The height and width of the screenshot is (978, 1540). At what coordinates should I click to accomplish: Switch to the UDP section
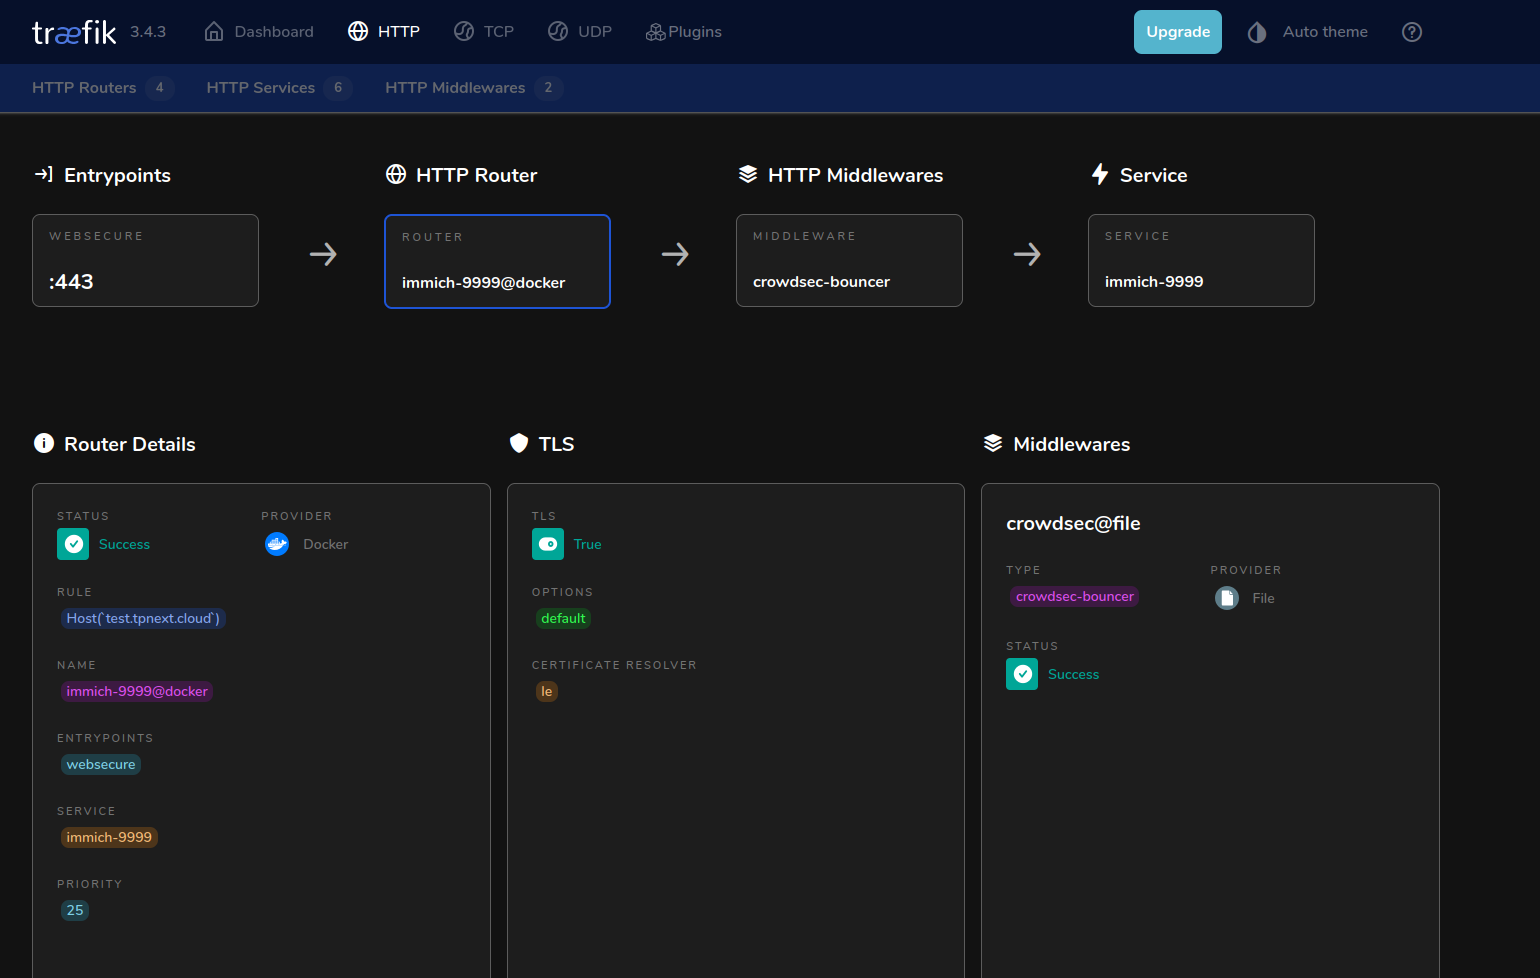click(580, 32)
